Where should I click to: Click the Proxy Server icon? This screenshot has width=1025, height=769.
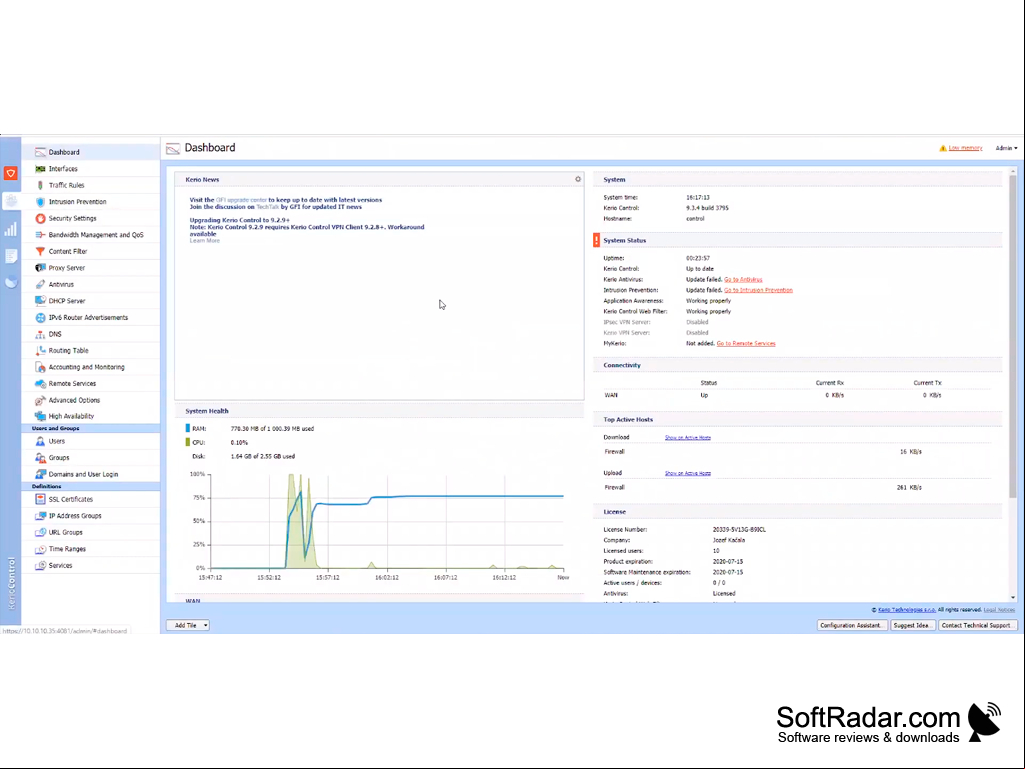(x=40, y=267)
